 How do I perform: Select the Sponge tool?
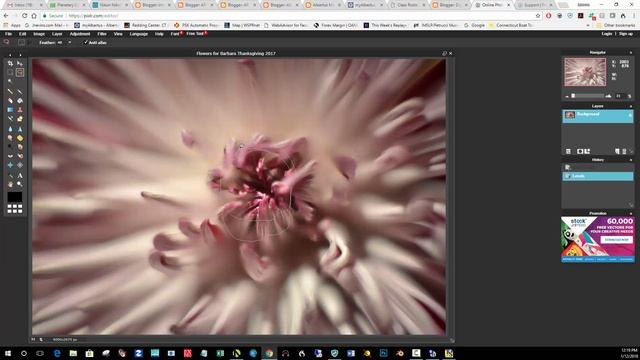click(x=20, y=138)
